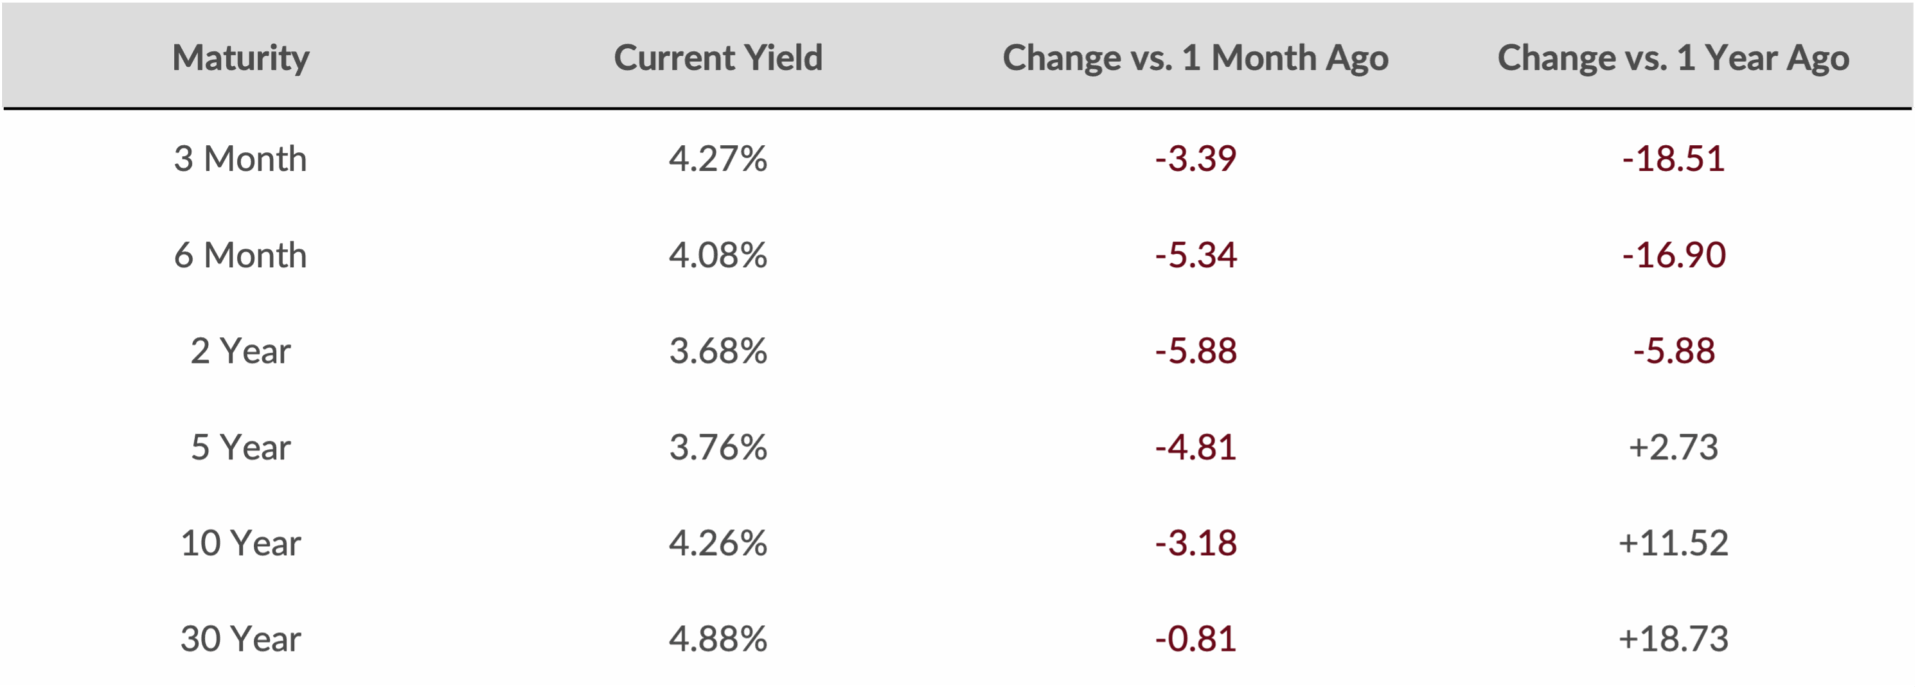Click the -0.81 monthly change value
Screen dimensions: 1920x692
tap(1195, 639)
